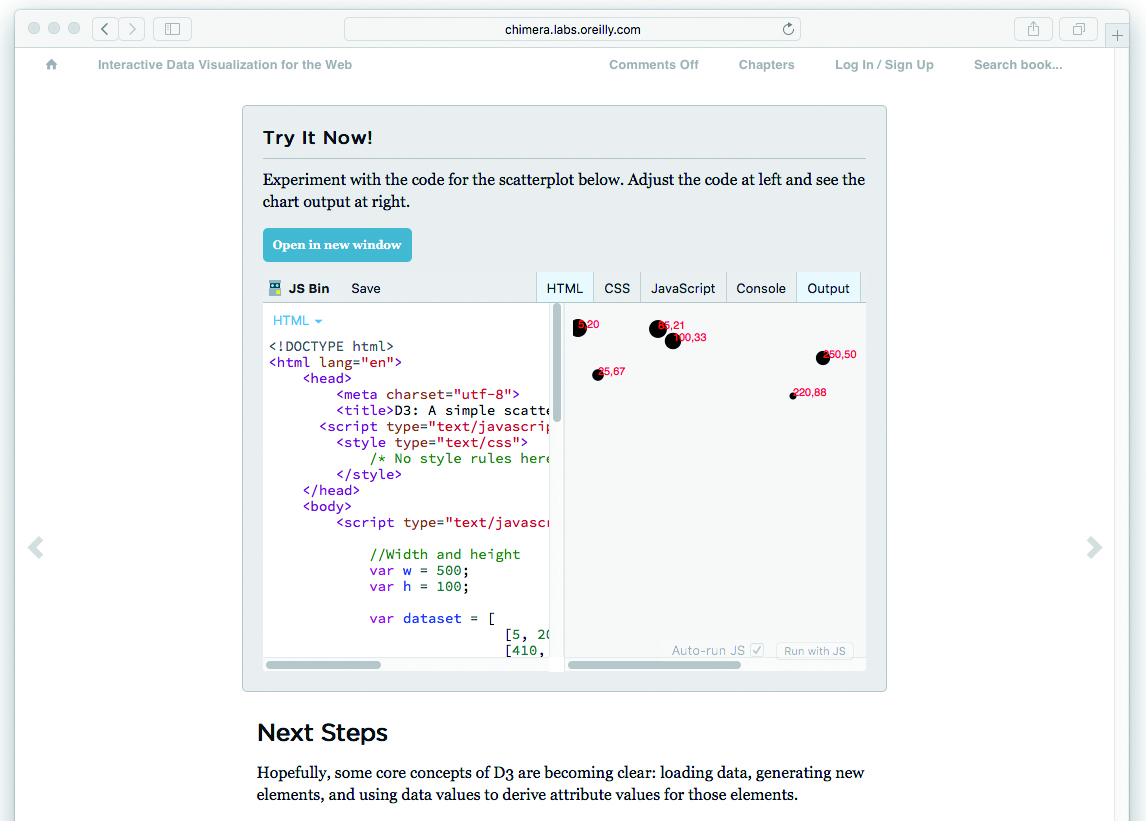Screen dimensions: 1146x821
Task: Open the Chapters menu
Action: click(x=766, y=65)
